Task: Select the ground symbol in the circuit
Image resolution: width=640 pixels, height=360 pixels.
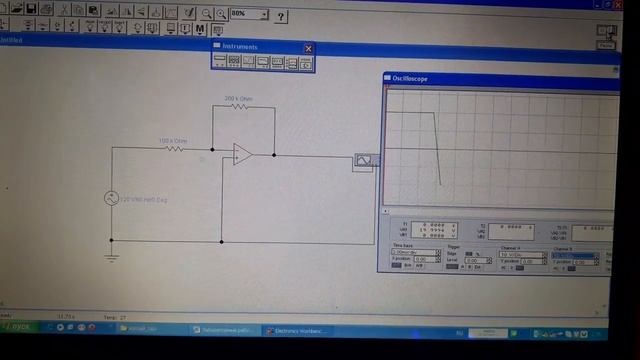Action: pos(111,258)
